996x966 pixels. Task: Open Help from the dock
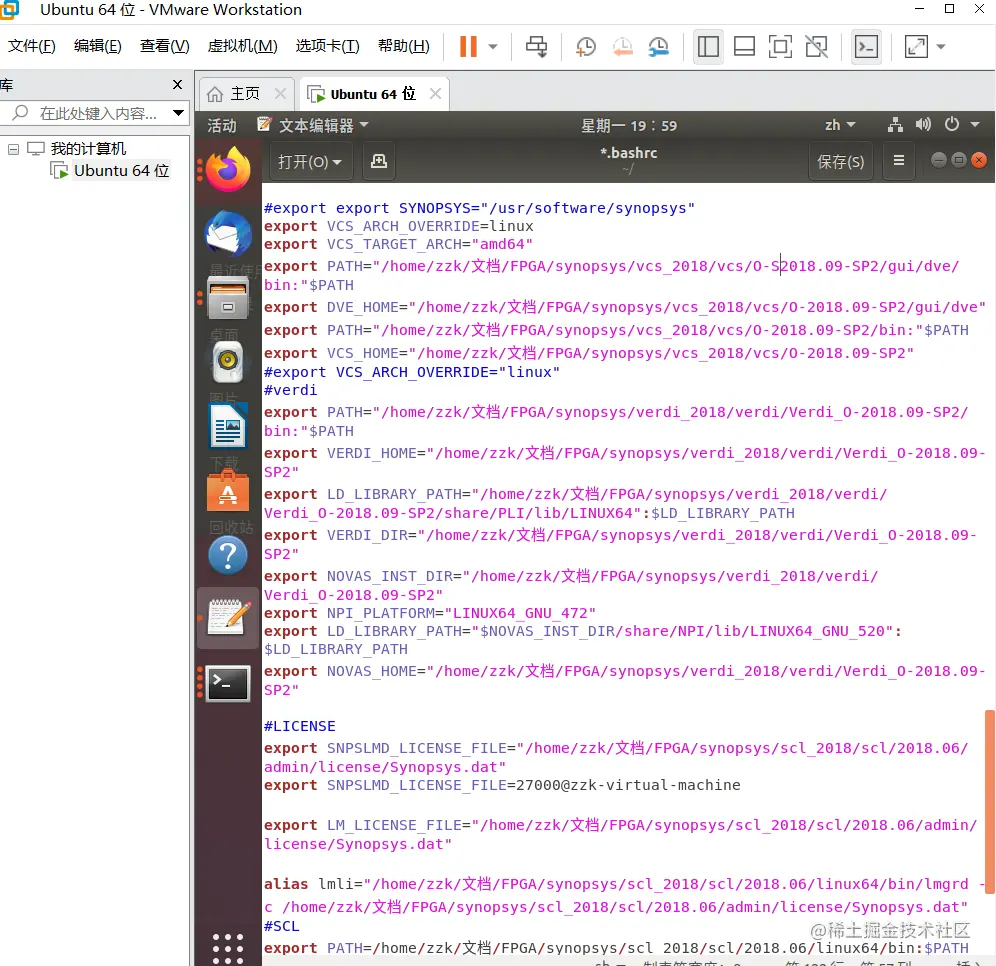tap(228, 555)
